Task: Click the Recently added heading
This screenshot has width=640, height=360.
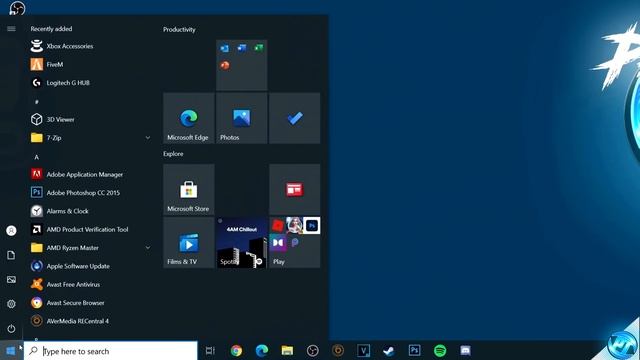Action: [x=51, y=29]
